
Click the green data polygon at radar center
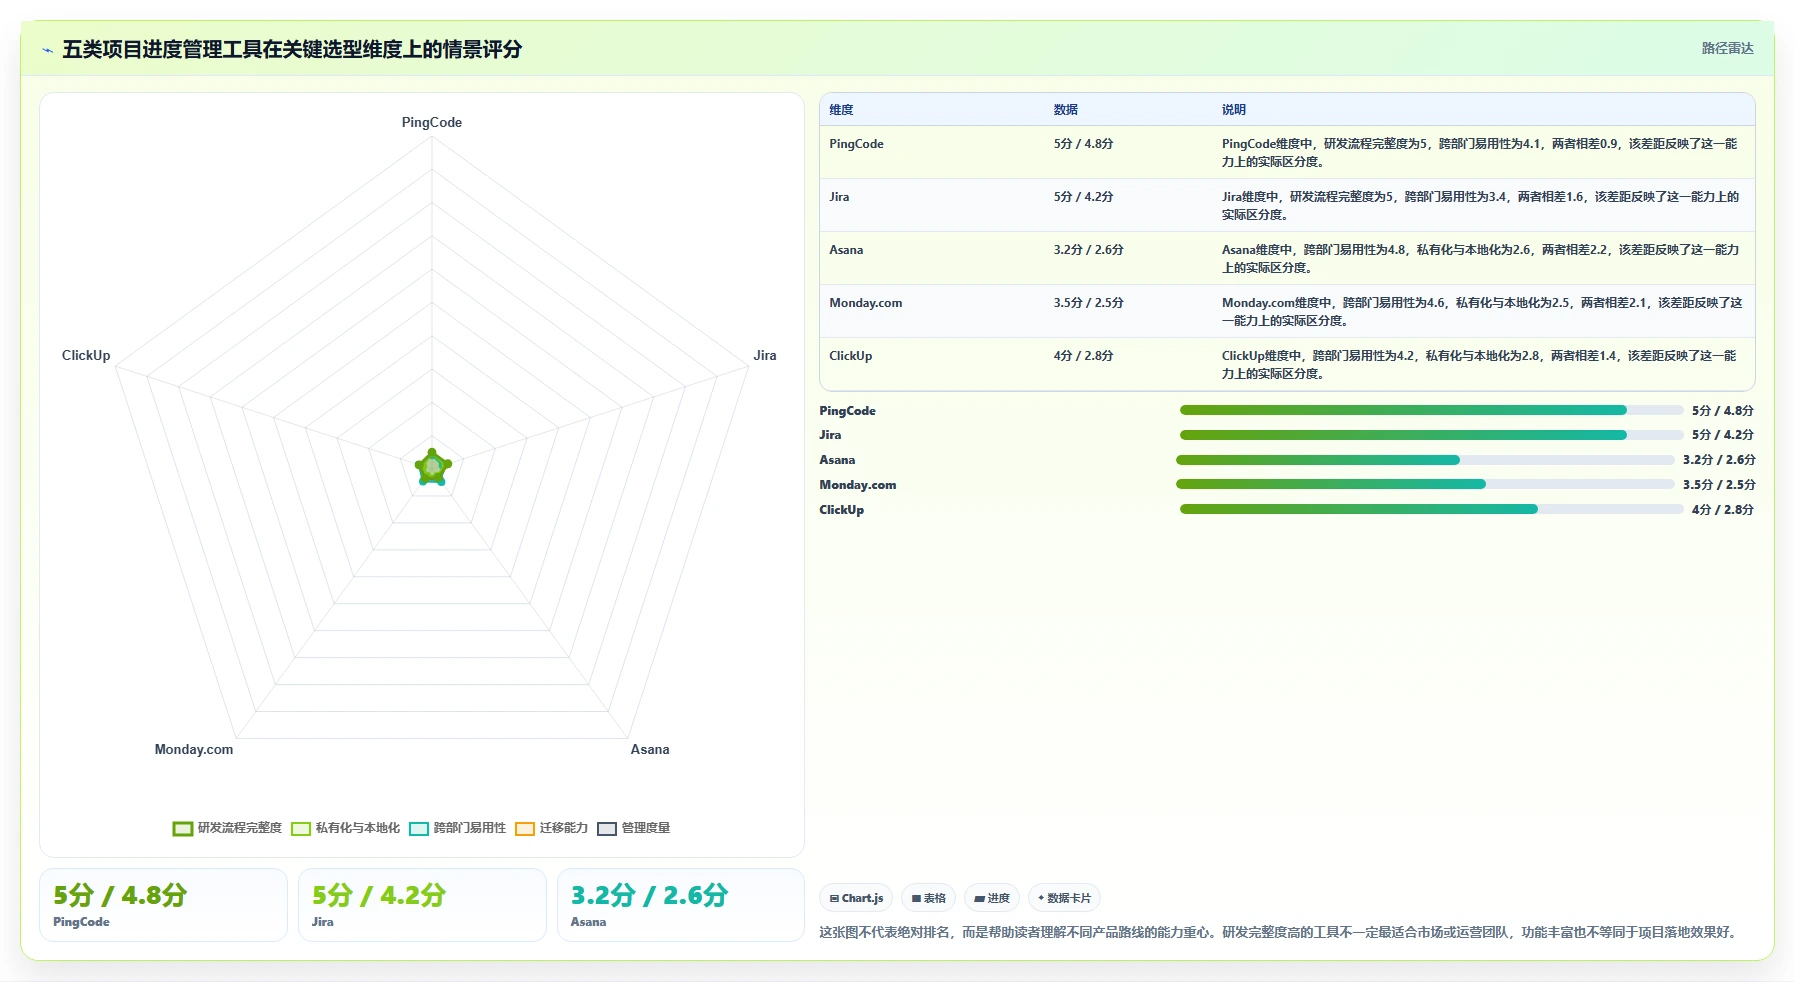433,467
